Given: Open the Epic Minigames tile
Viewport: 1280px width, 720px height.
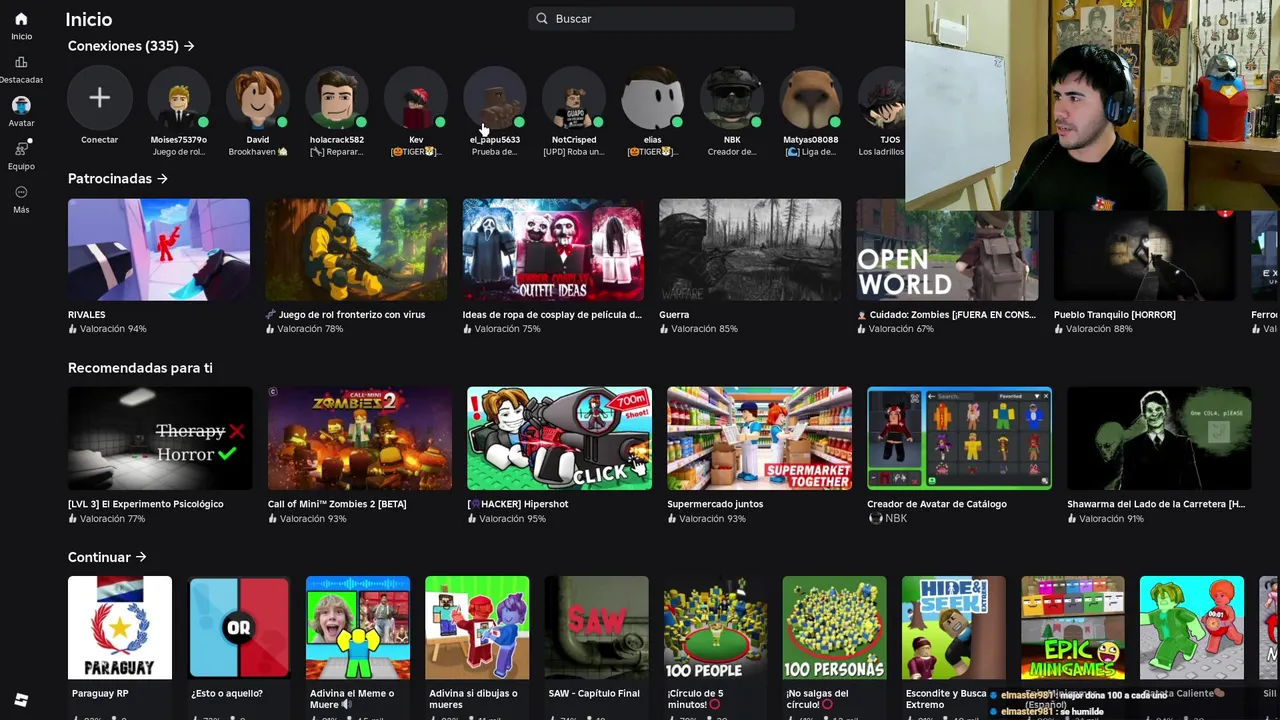Looking at the screenshot, I should tap(1073, 628).
